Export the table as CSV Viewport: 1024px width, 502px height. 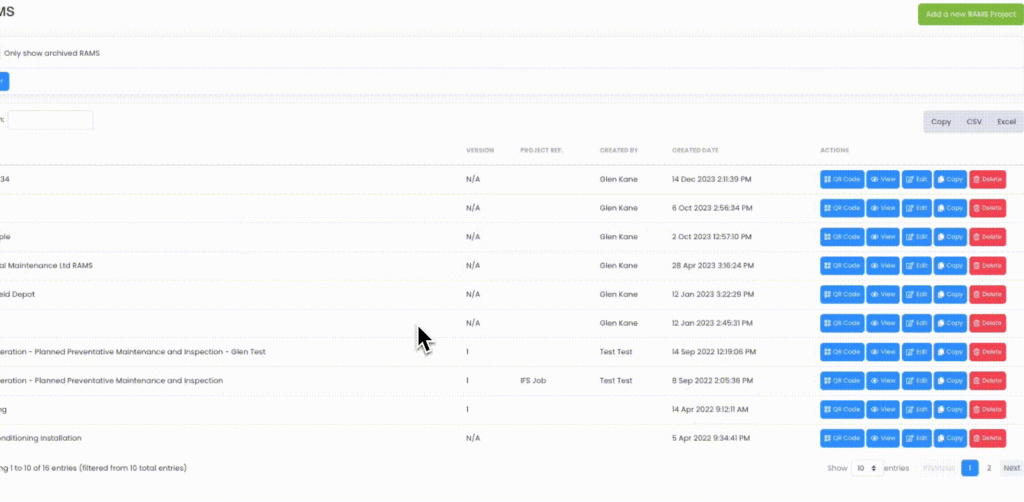[974, 121]
